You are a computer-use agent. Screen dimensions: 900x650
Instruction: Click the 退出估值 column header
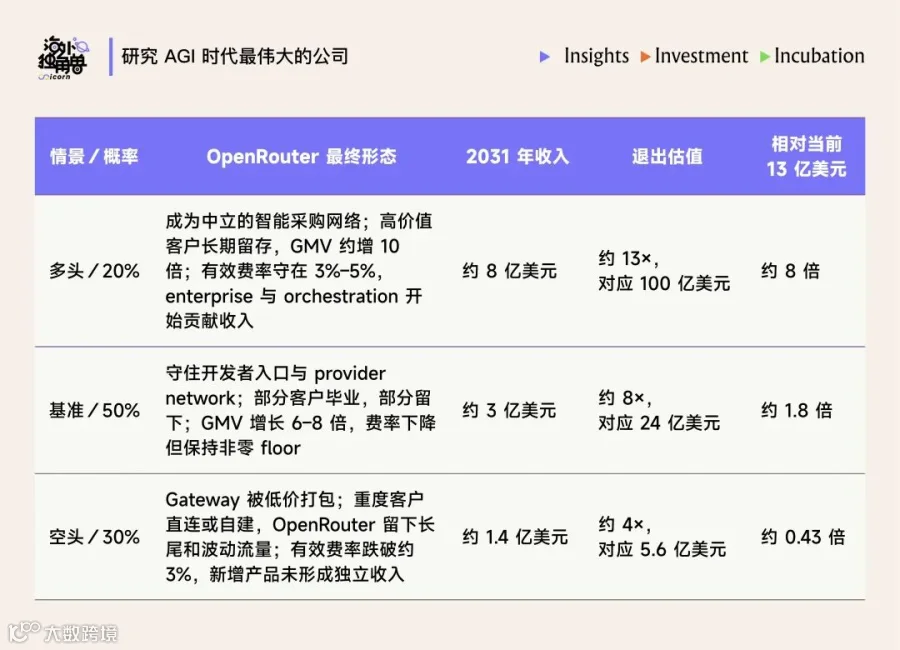click(x=667, y=156)
